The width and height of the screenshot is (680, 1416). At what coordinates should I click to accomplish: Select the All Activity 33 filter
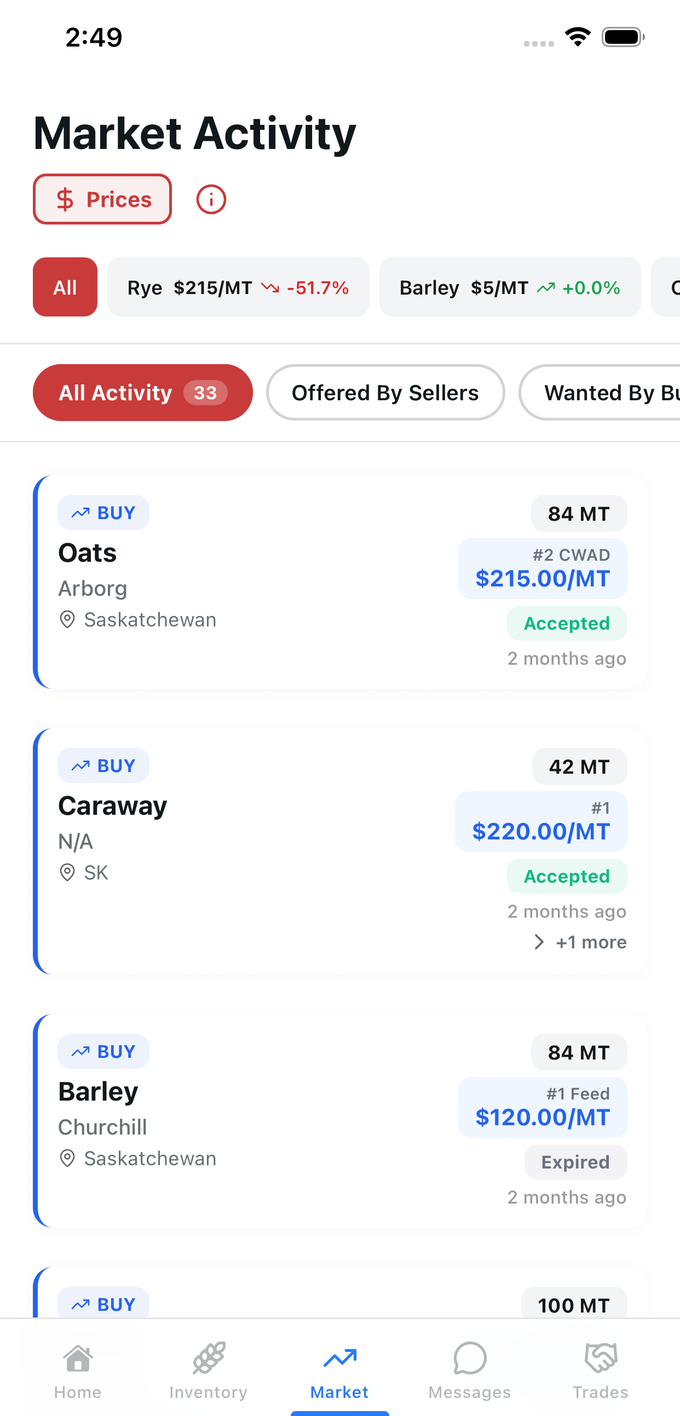click(142, 392)
